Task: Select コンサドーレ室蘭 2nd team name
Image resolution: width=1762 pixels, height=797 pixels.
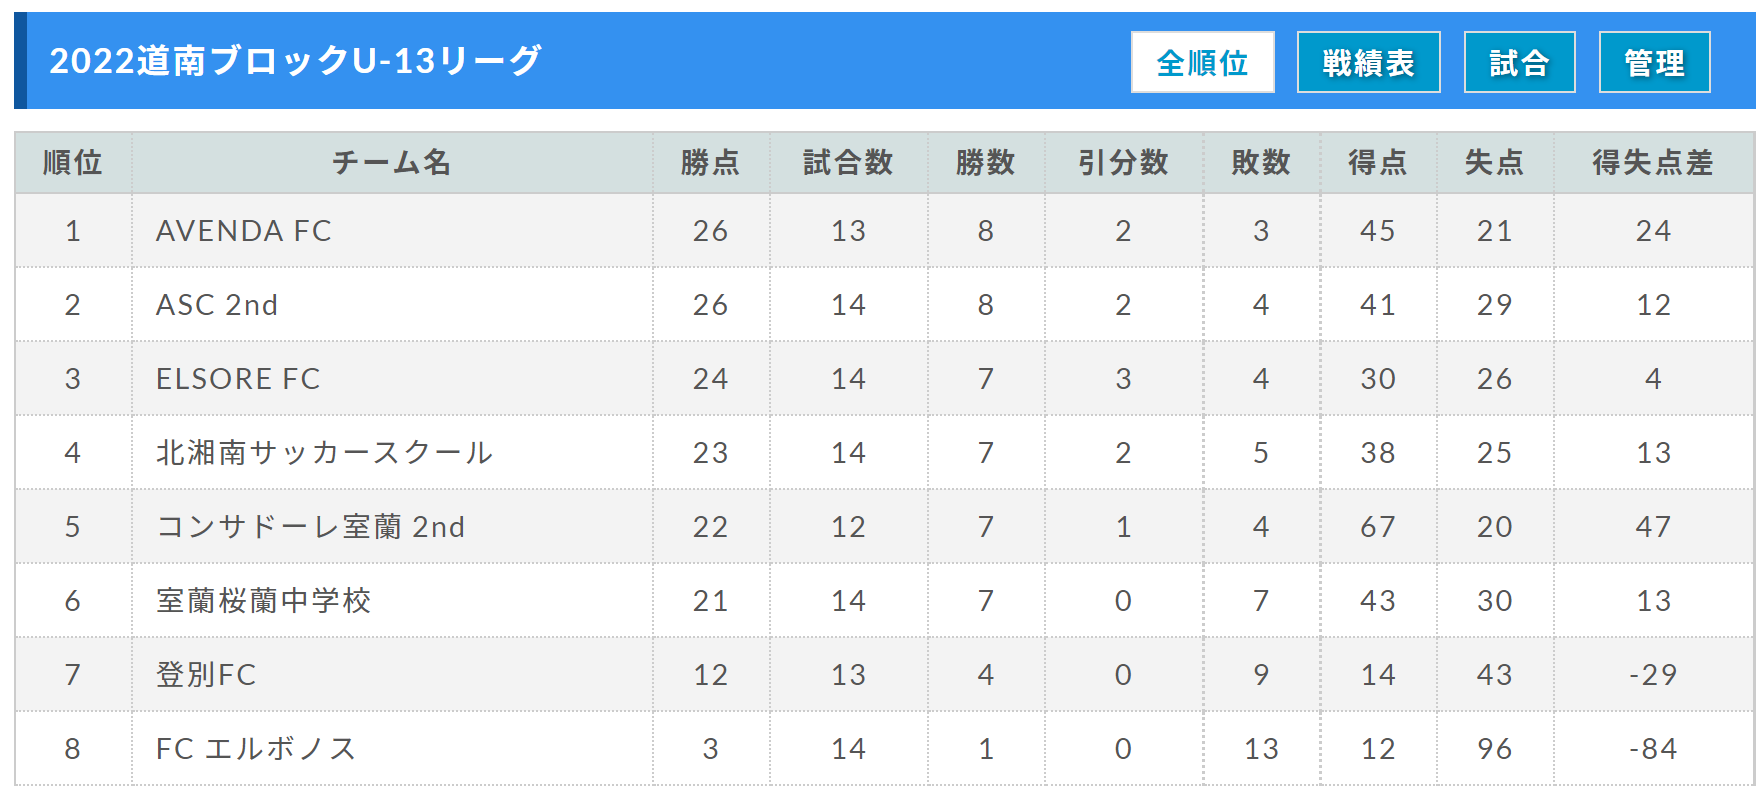Action: 310,527
